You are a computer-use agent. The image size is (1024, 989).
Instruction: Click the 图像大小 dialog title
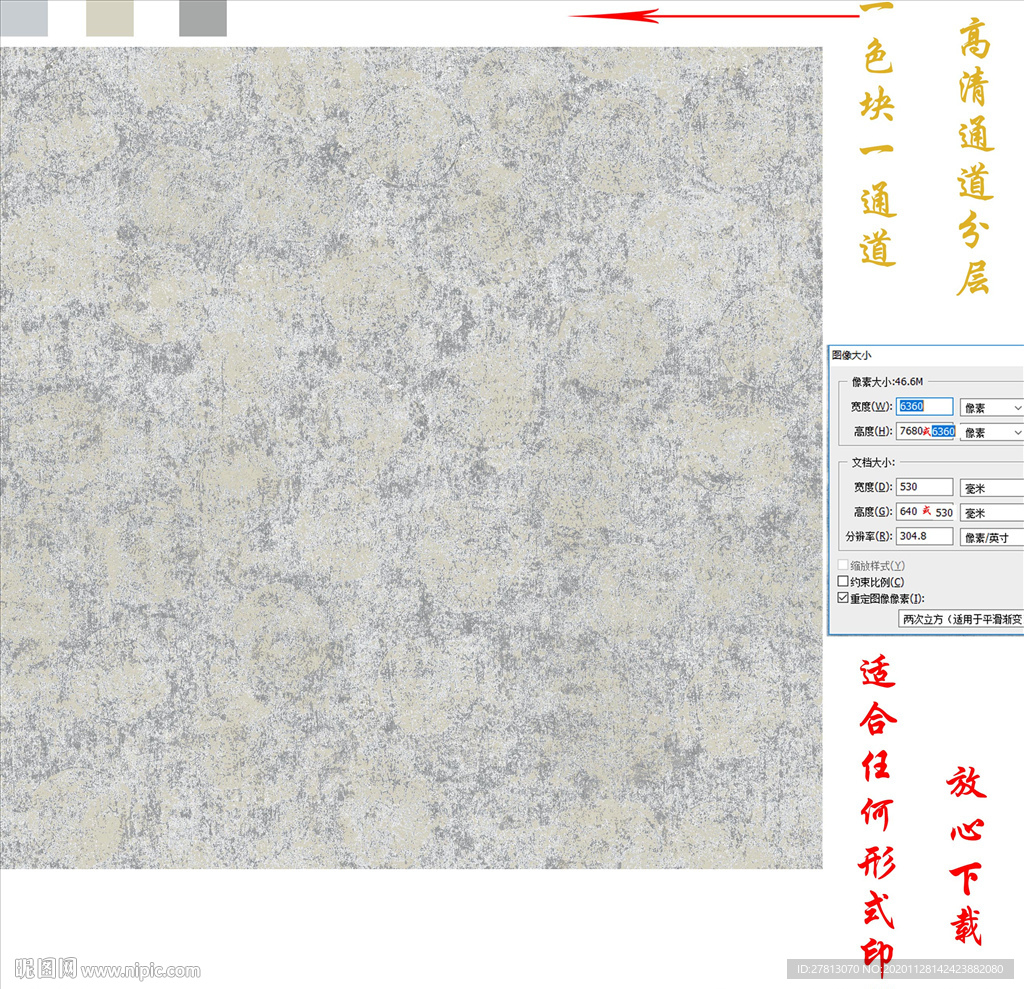(x=852, y=355)
